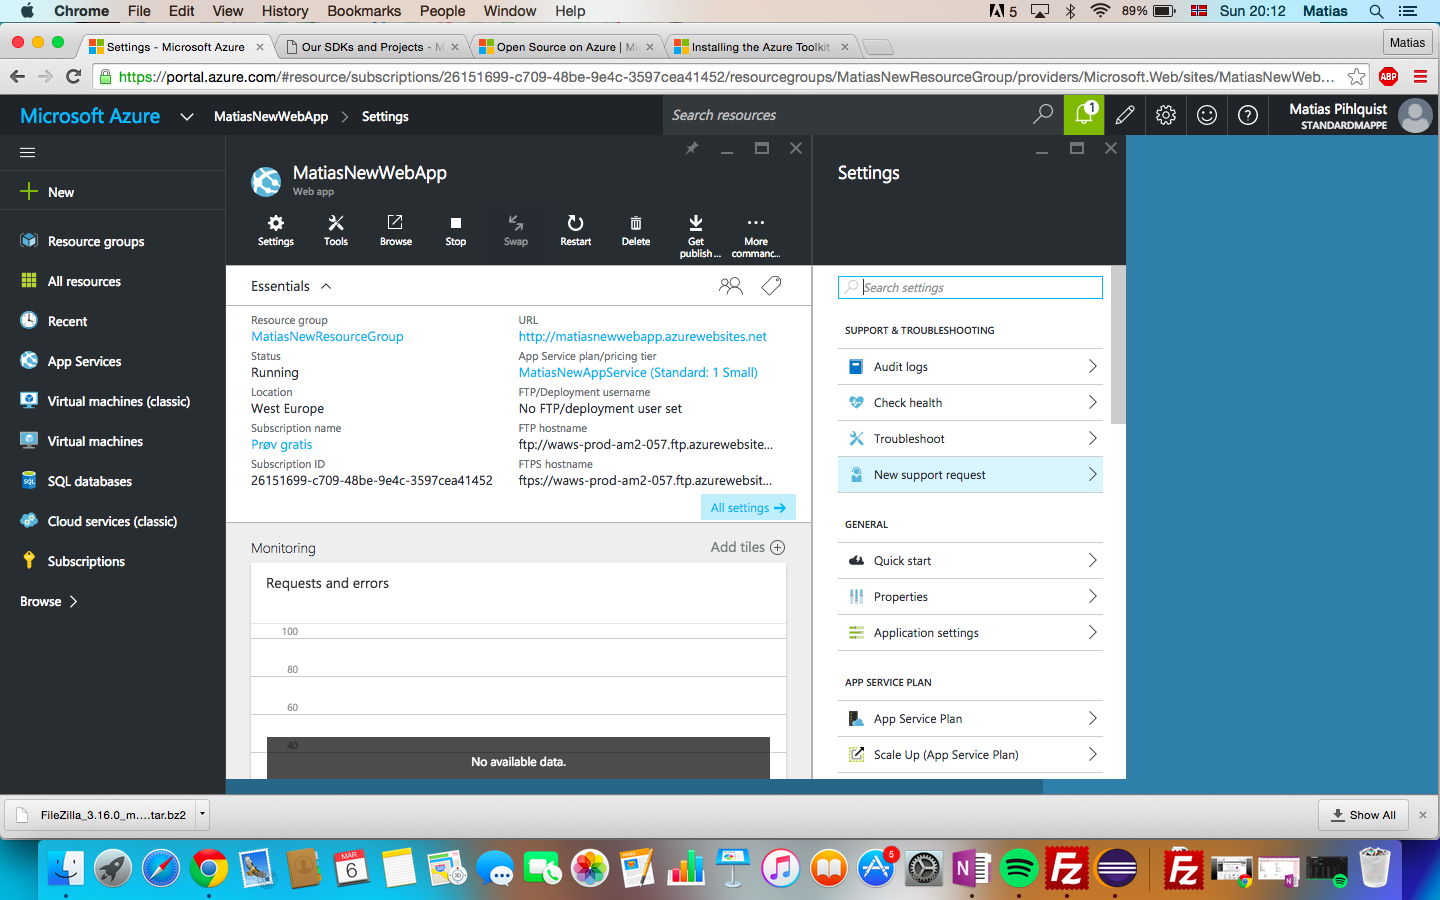Restart the web app

click(x=576, y=230)
